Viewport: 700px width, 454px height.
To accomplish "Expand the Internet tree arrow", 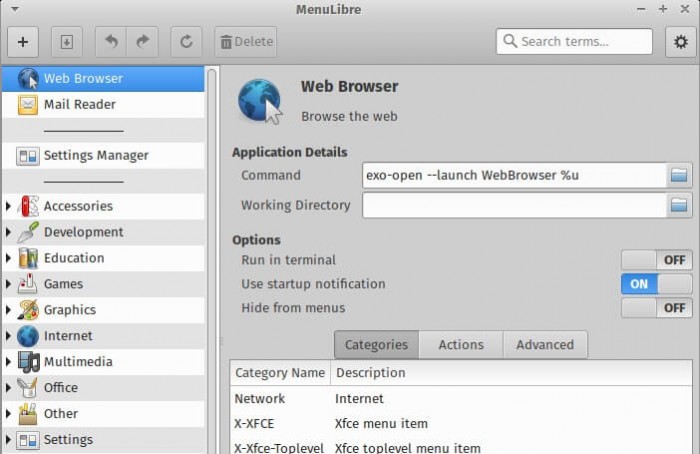I will click(8, 335).
